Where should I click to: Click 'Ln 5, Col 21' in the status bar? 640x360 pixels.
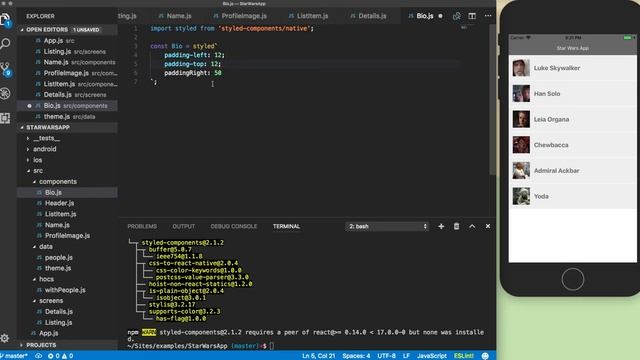click(318, 356)
